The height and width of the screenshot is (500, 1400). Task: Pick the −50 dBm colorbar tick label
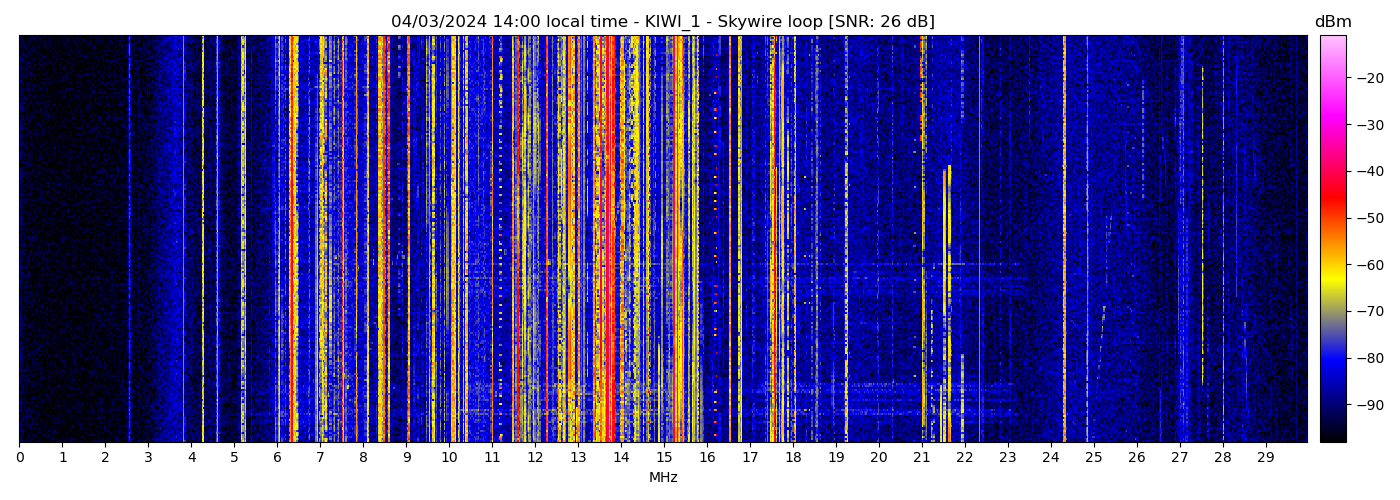pos(1369,218)
